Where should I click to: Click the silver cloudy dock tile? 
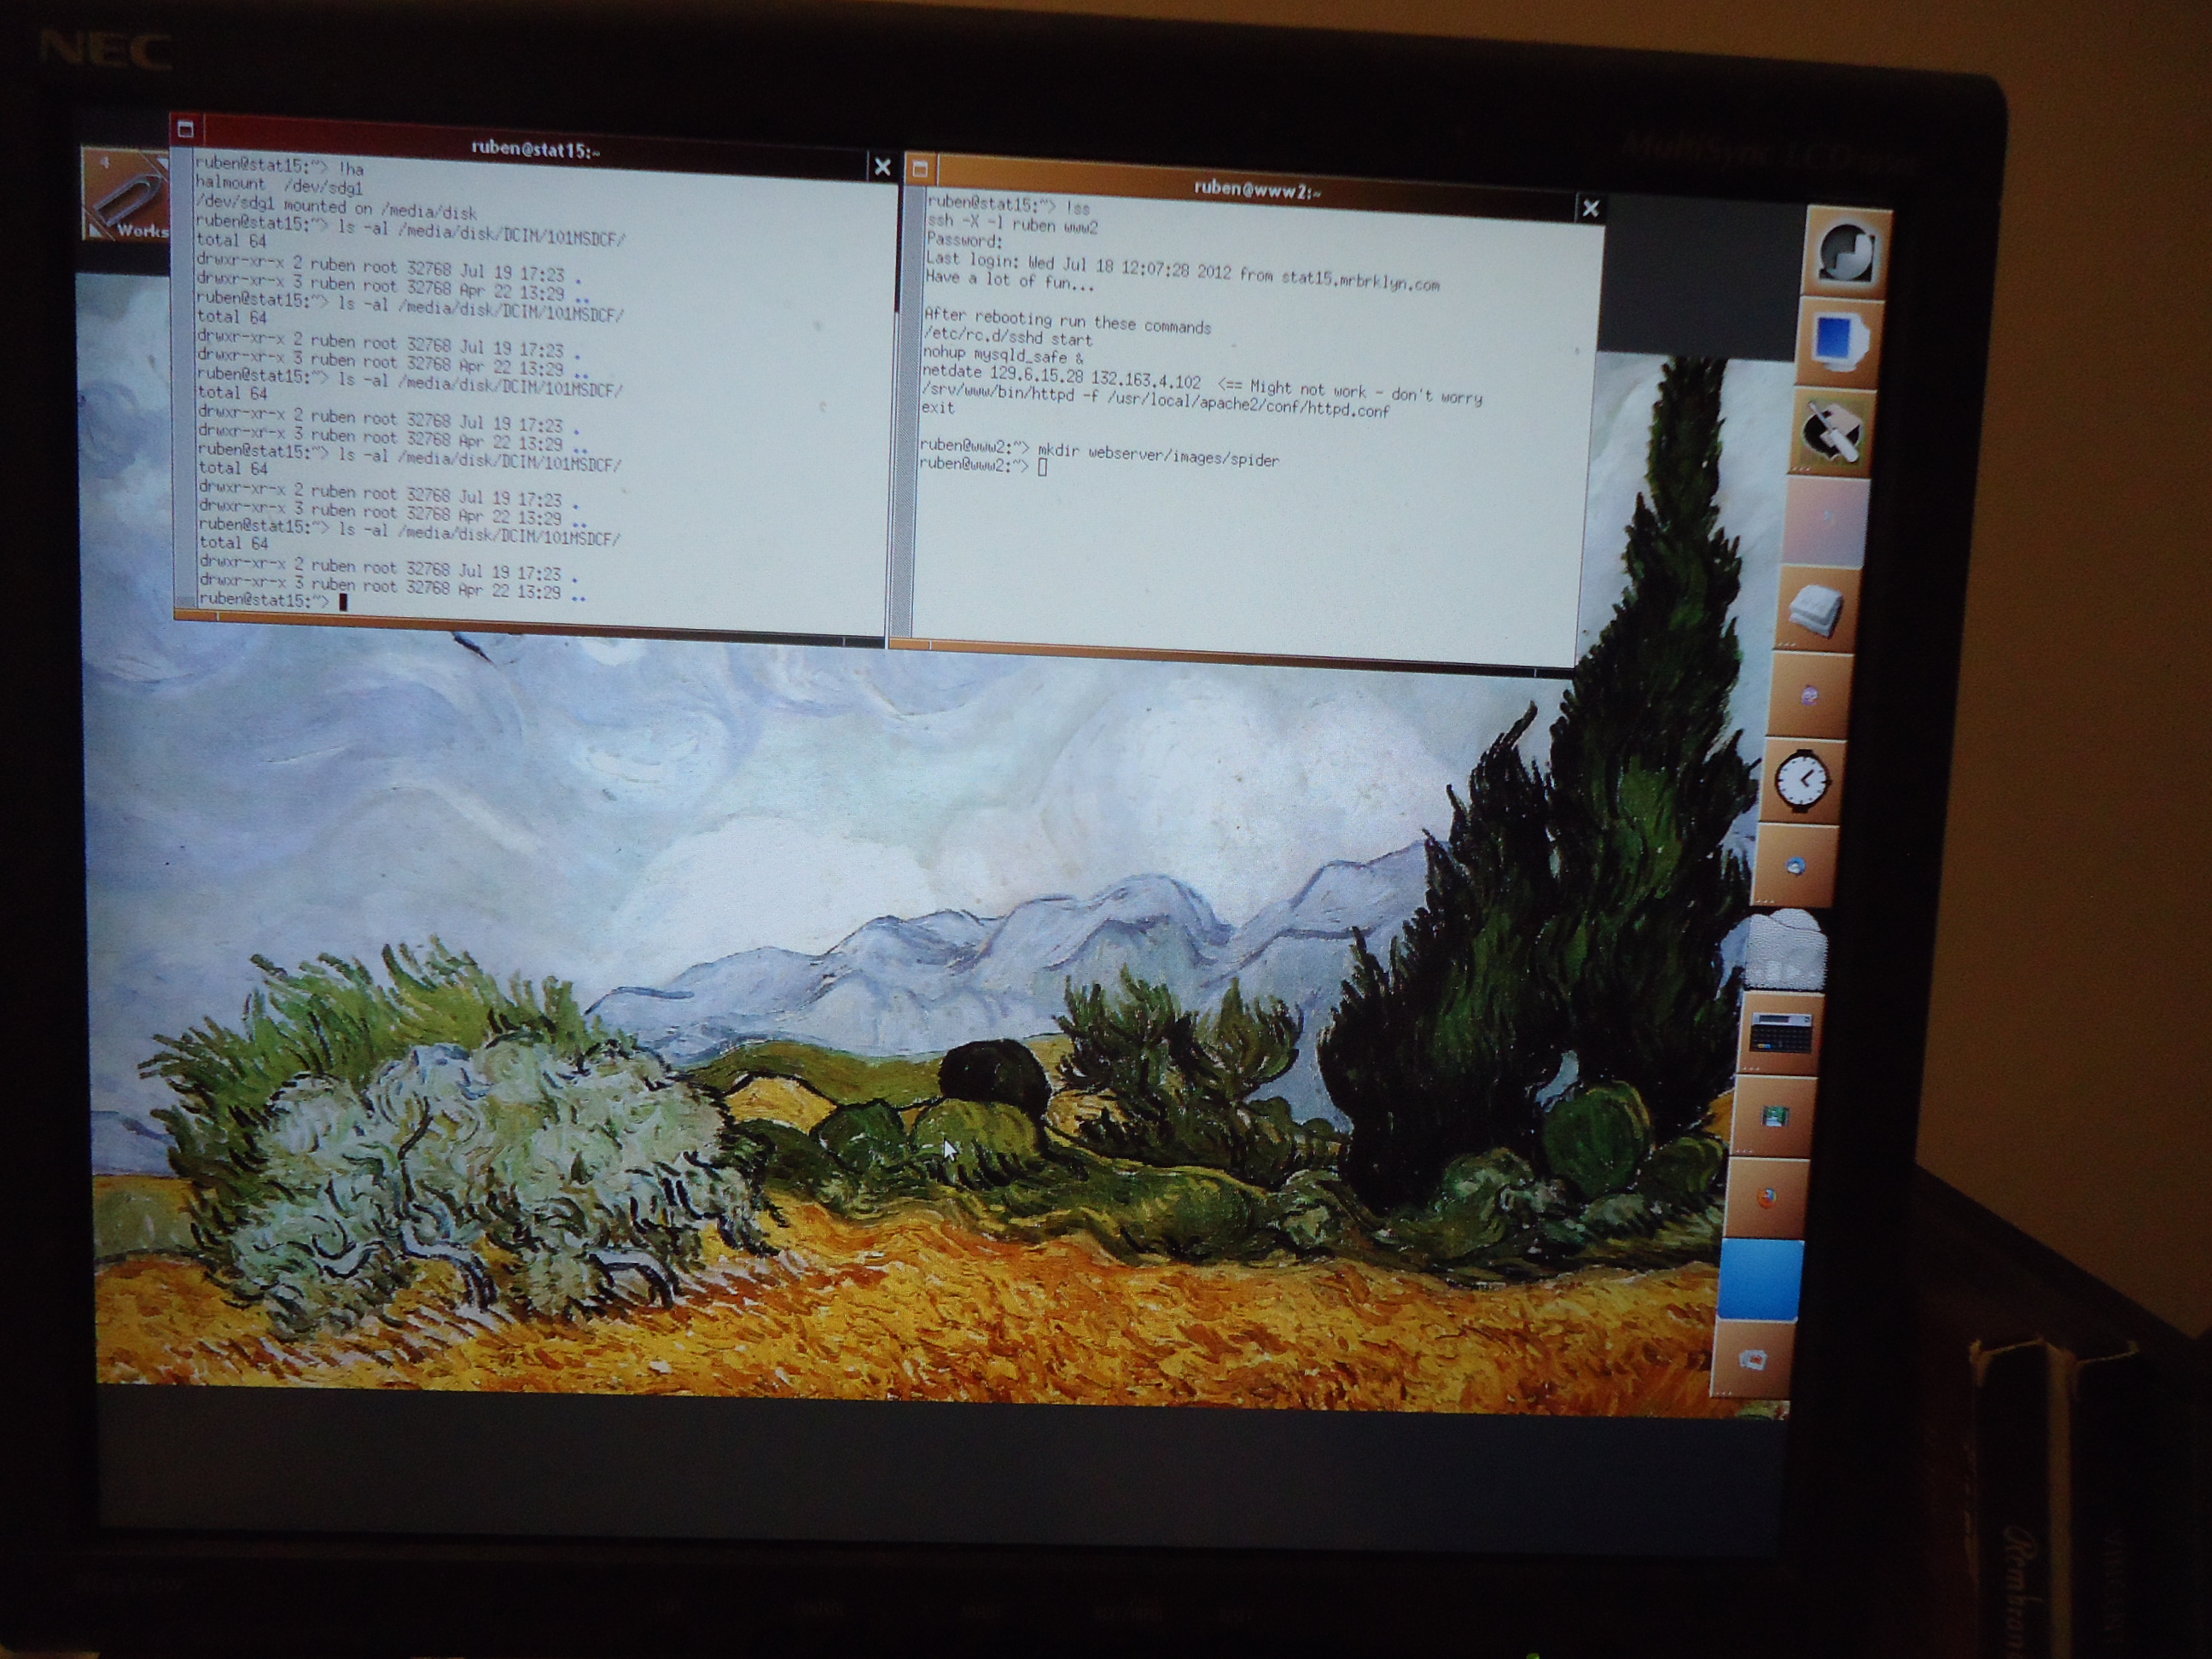[1789, 950]
